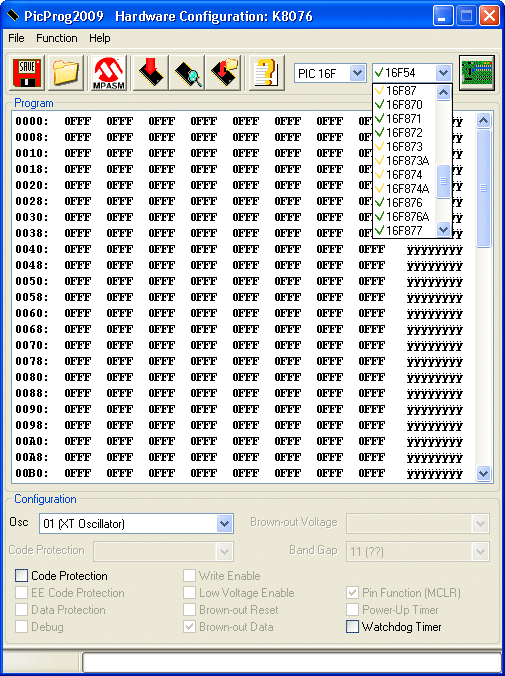Screen dimensions: 505x676
Task: Enable the Code Protection checkbox
Action: click(21, 576)
